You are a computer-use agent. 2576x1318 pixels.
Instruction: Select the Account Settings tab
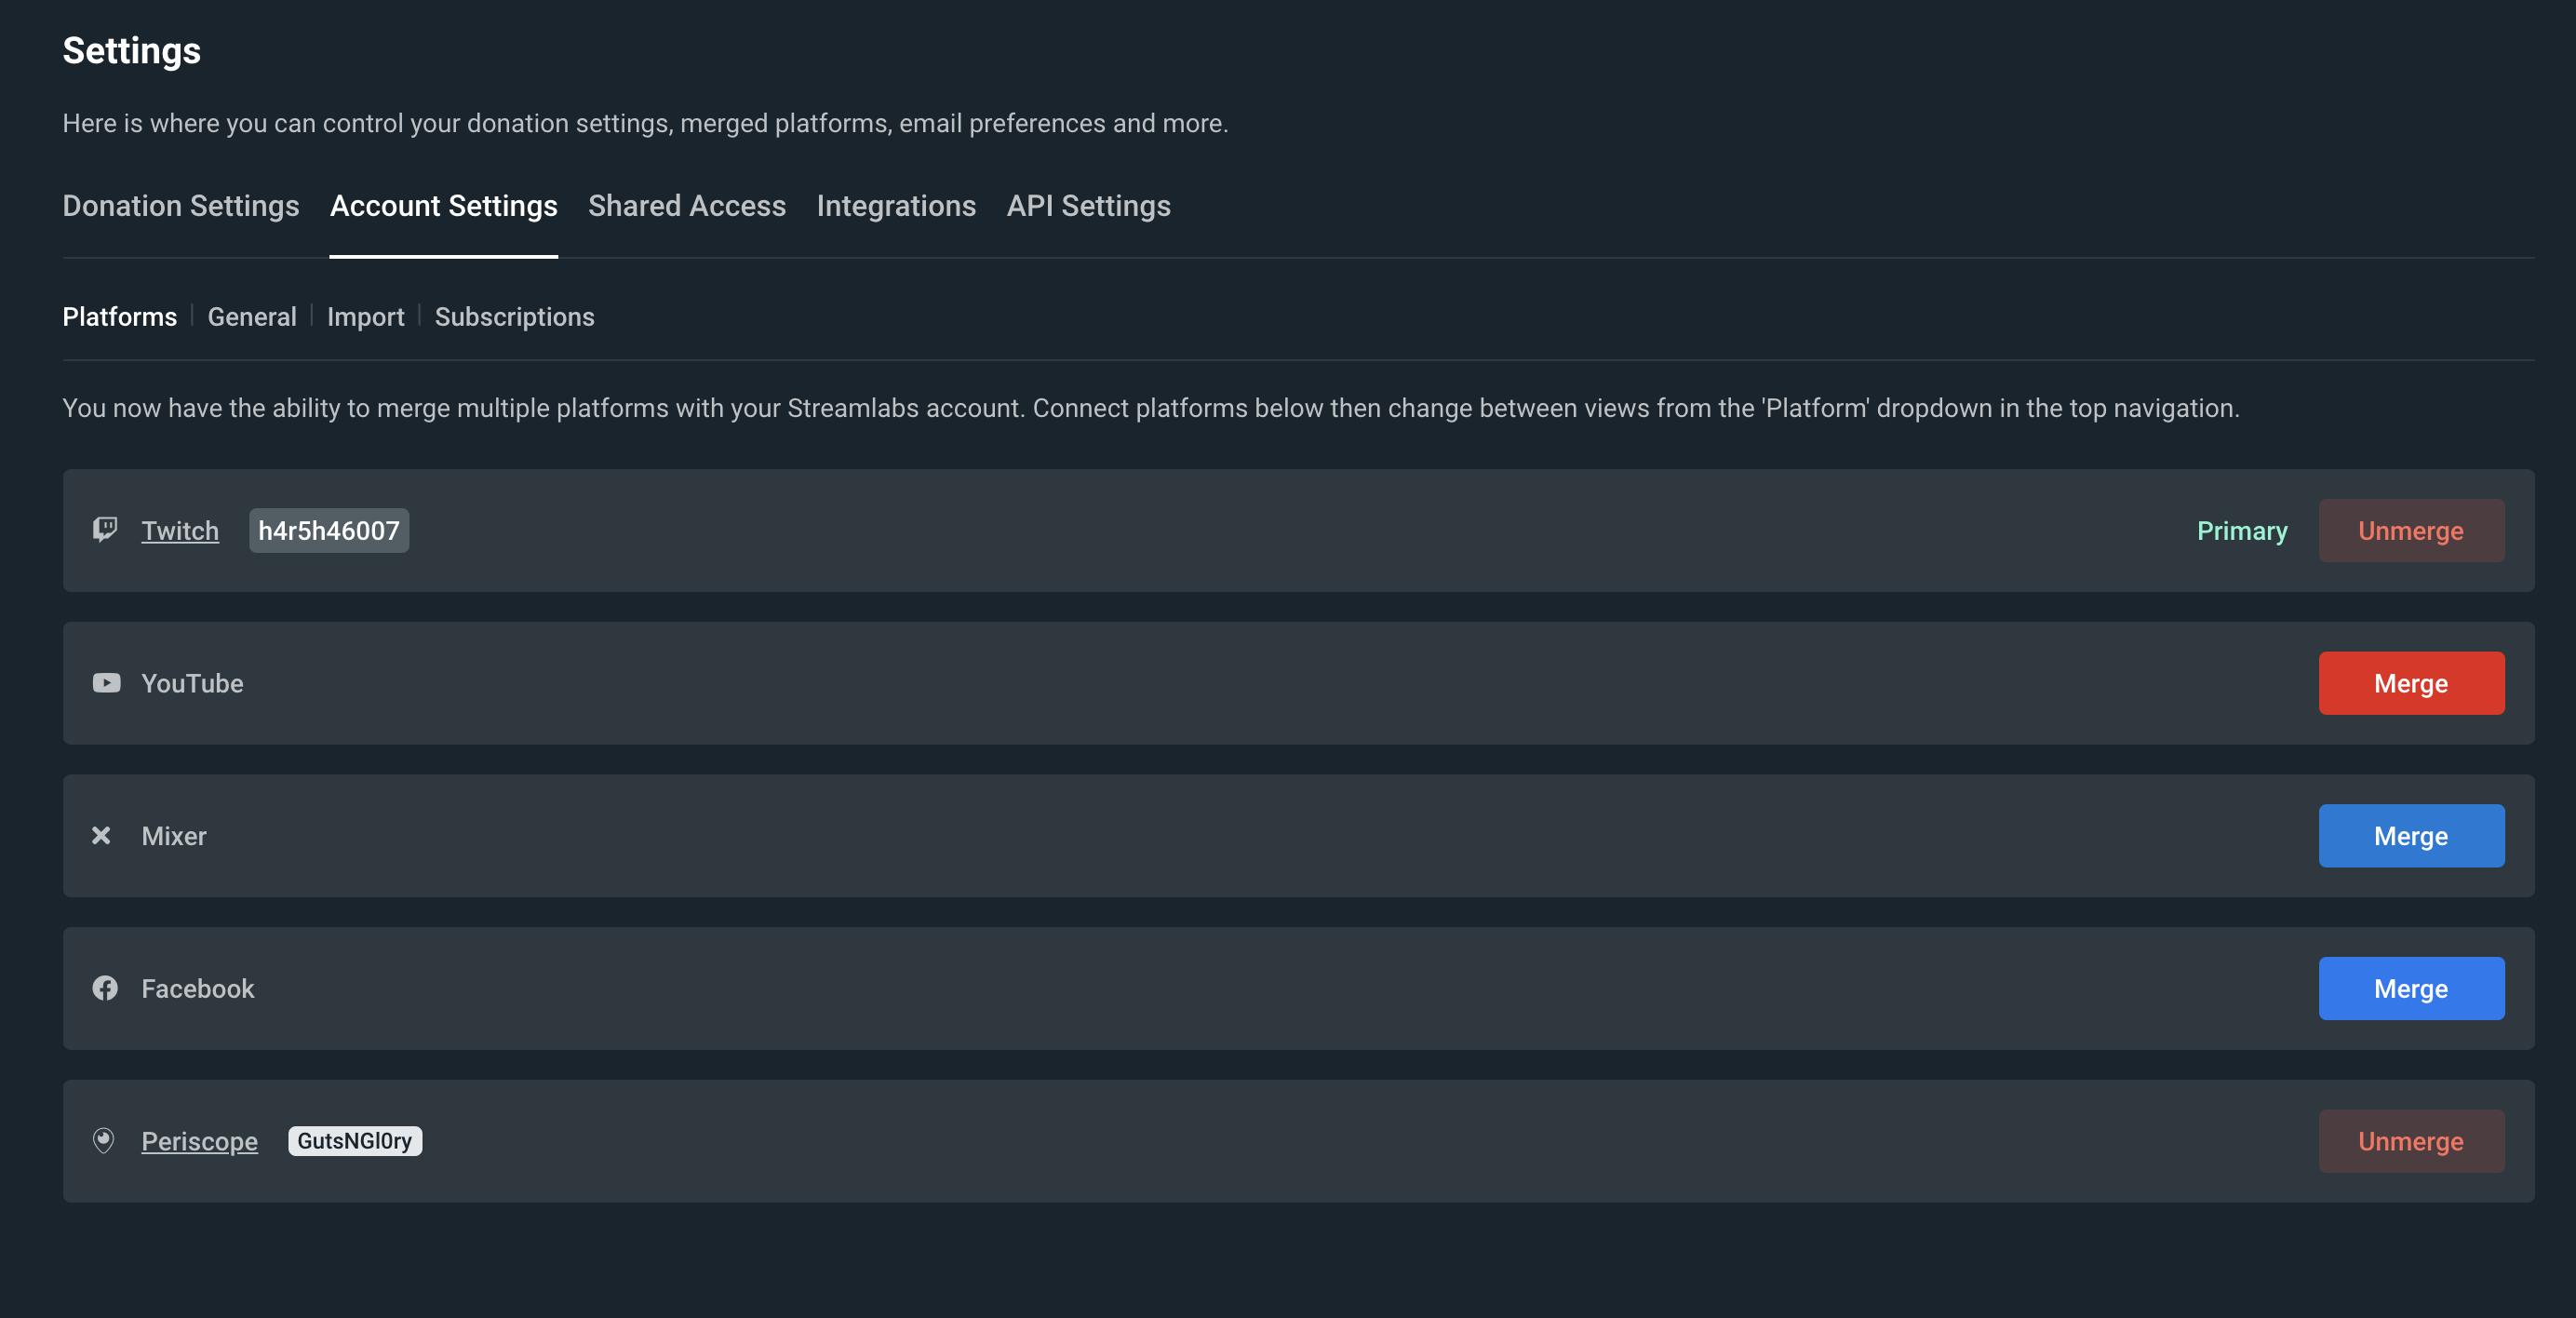tap(444, 206)
